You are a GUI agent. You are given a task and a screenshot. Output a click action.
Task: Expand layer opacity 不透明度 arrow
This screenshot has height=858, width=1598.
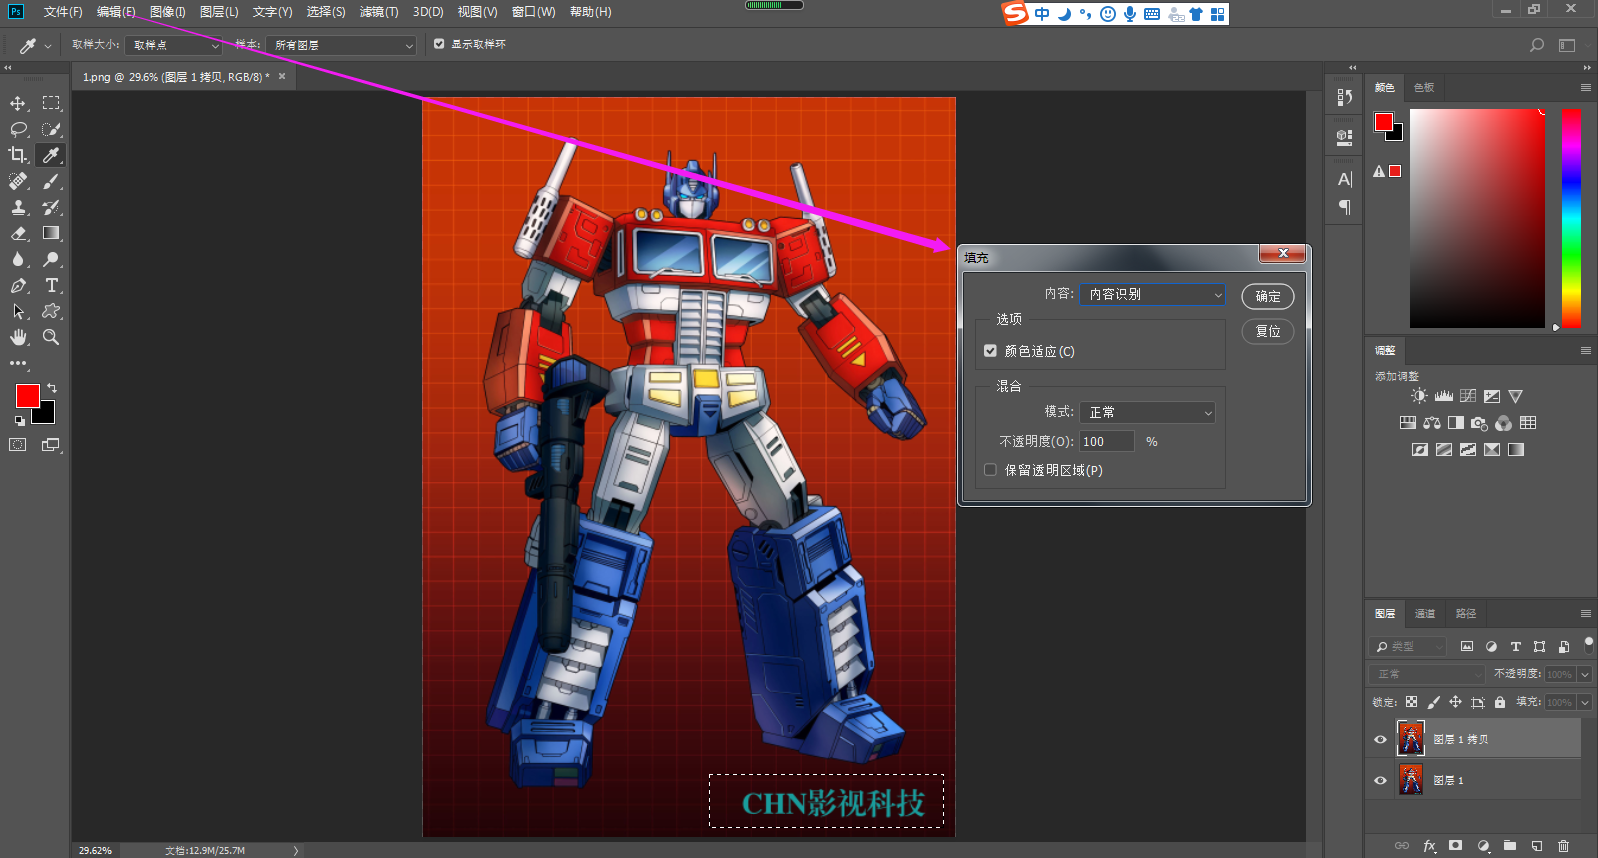tap(1585, 674)
